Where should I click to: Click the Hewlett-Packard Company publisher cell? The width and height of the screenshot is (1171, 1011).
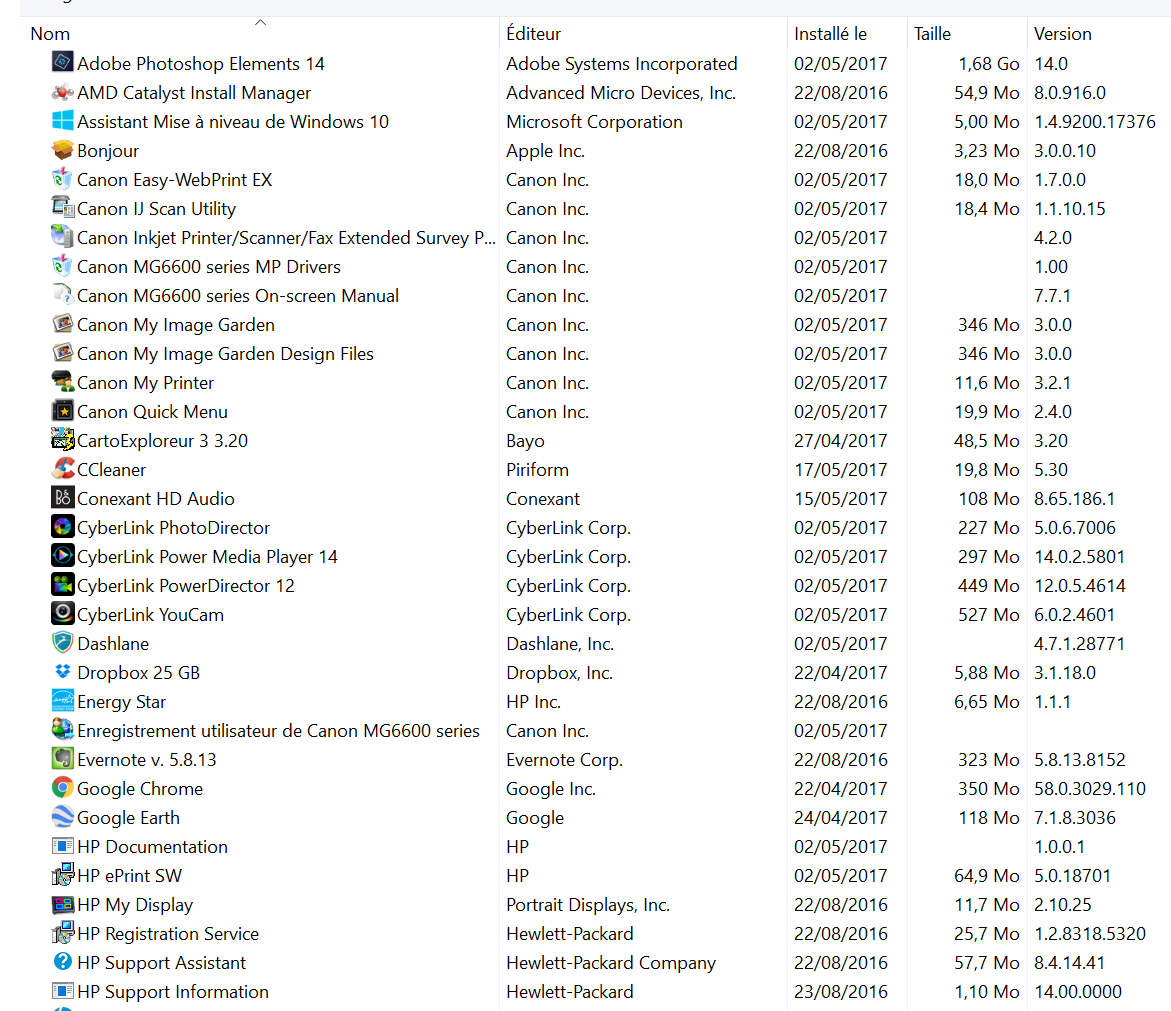(x=611, y=962)
